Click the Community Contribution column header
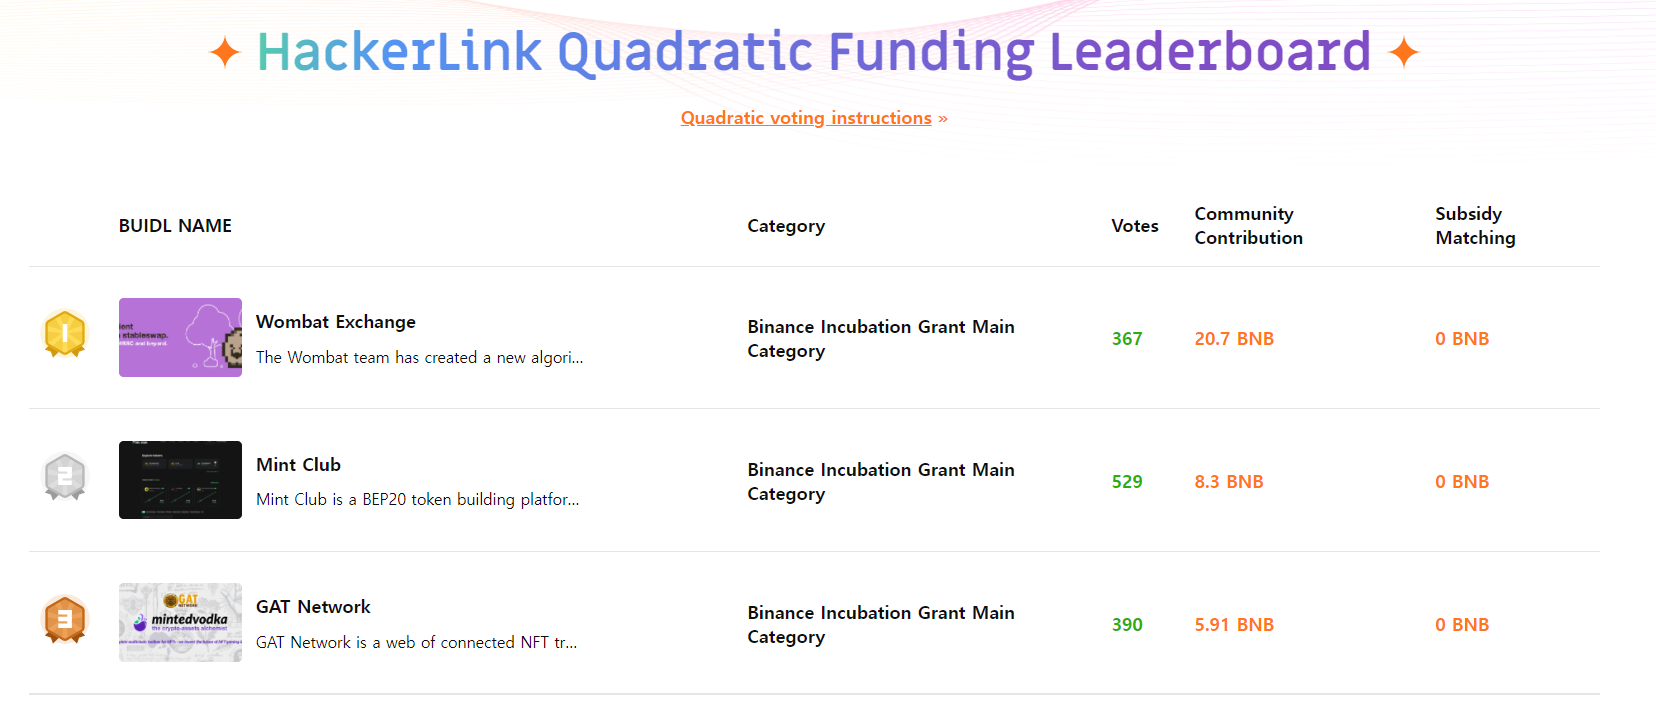The width and height of the screenshot is (1656, 703). [x=1248, y=226]
